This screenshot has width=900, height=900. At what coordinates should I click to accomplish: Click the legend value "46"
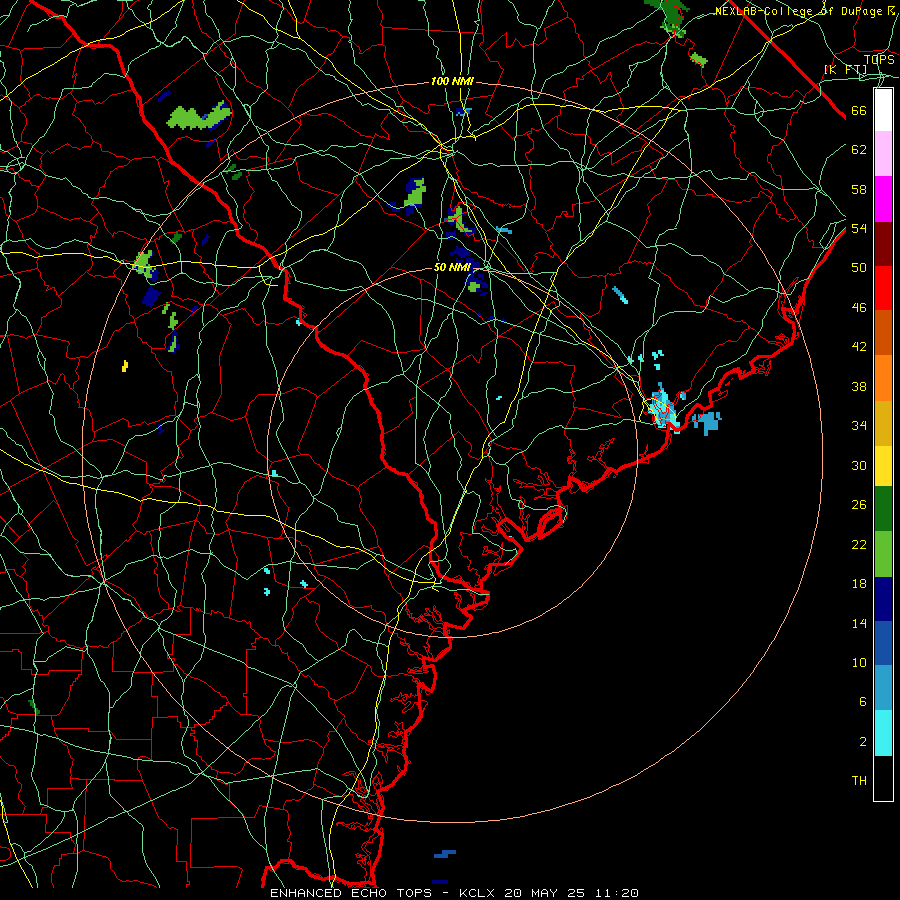click(859, 308)
